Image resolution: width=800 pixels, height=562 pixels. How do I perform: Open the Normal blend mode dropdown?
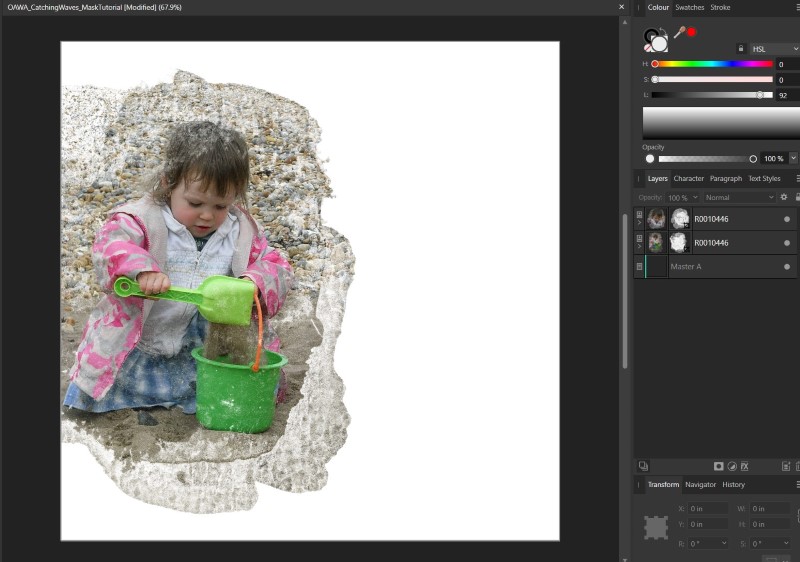tap(739, 197)
